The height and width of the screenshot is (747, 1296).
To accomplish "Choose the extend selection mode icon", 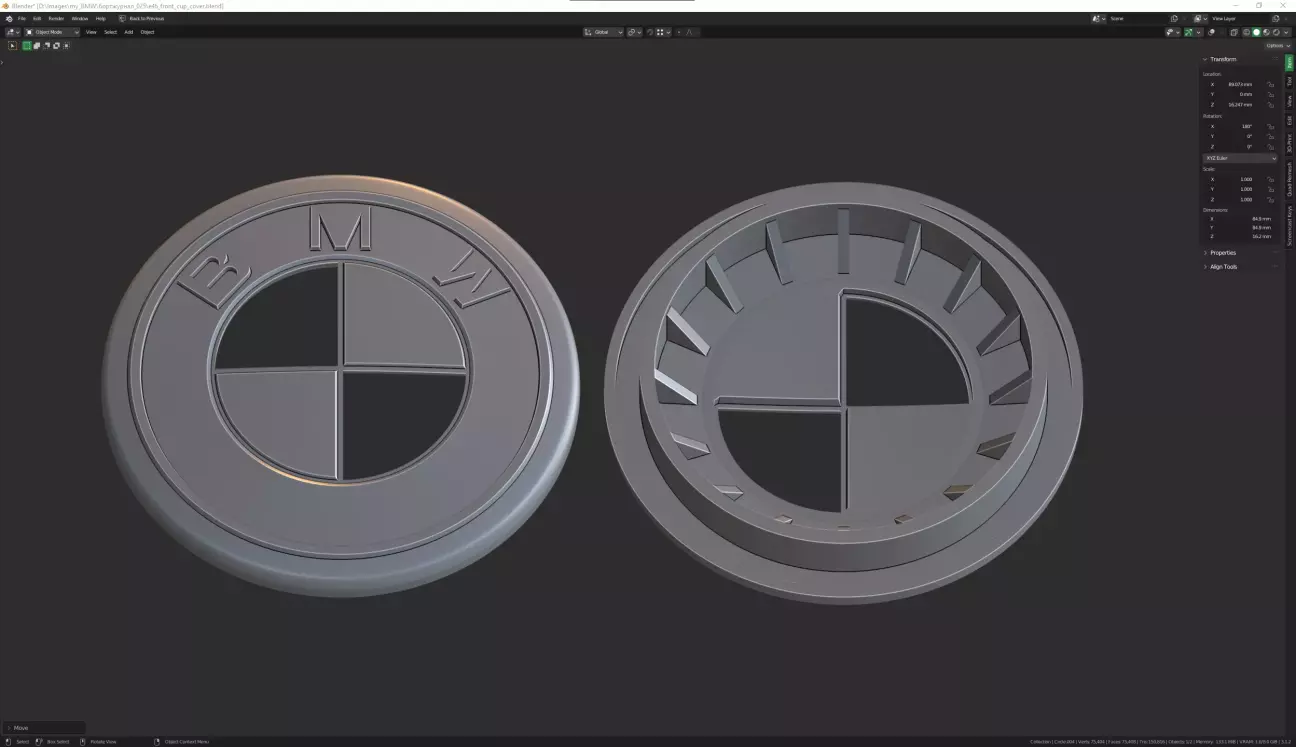I will pyautogui.click(x=37, y=46).
